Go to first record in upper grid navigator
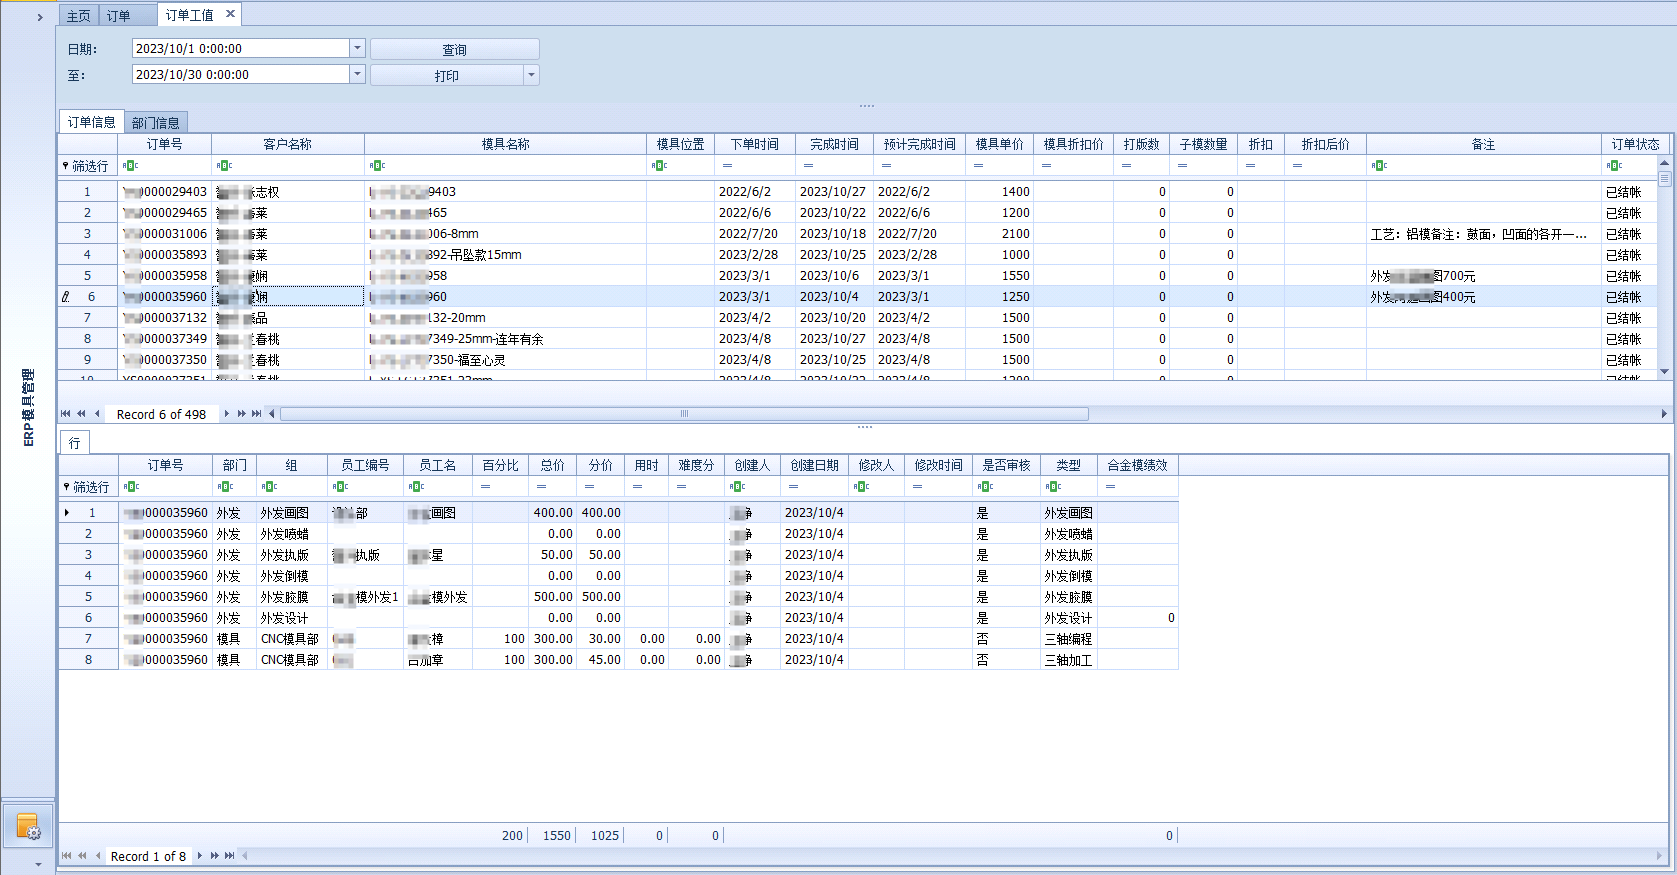The width and height of the screenshot is (1677, 875). coord(66,414)
